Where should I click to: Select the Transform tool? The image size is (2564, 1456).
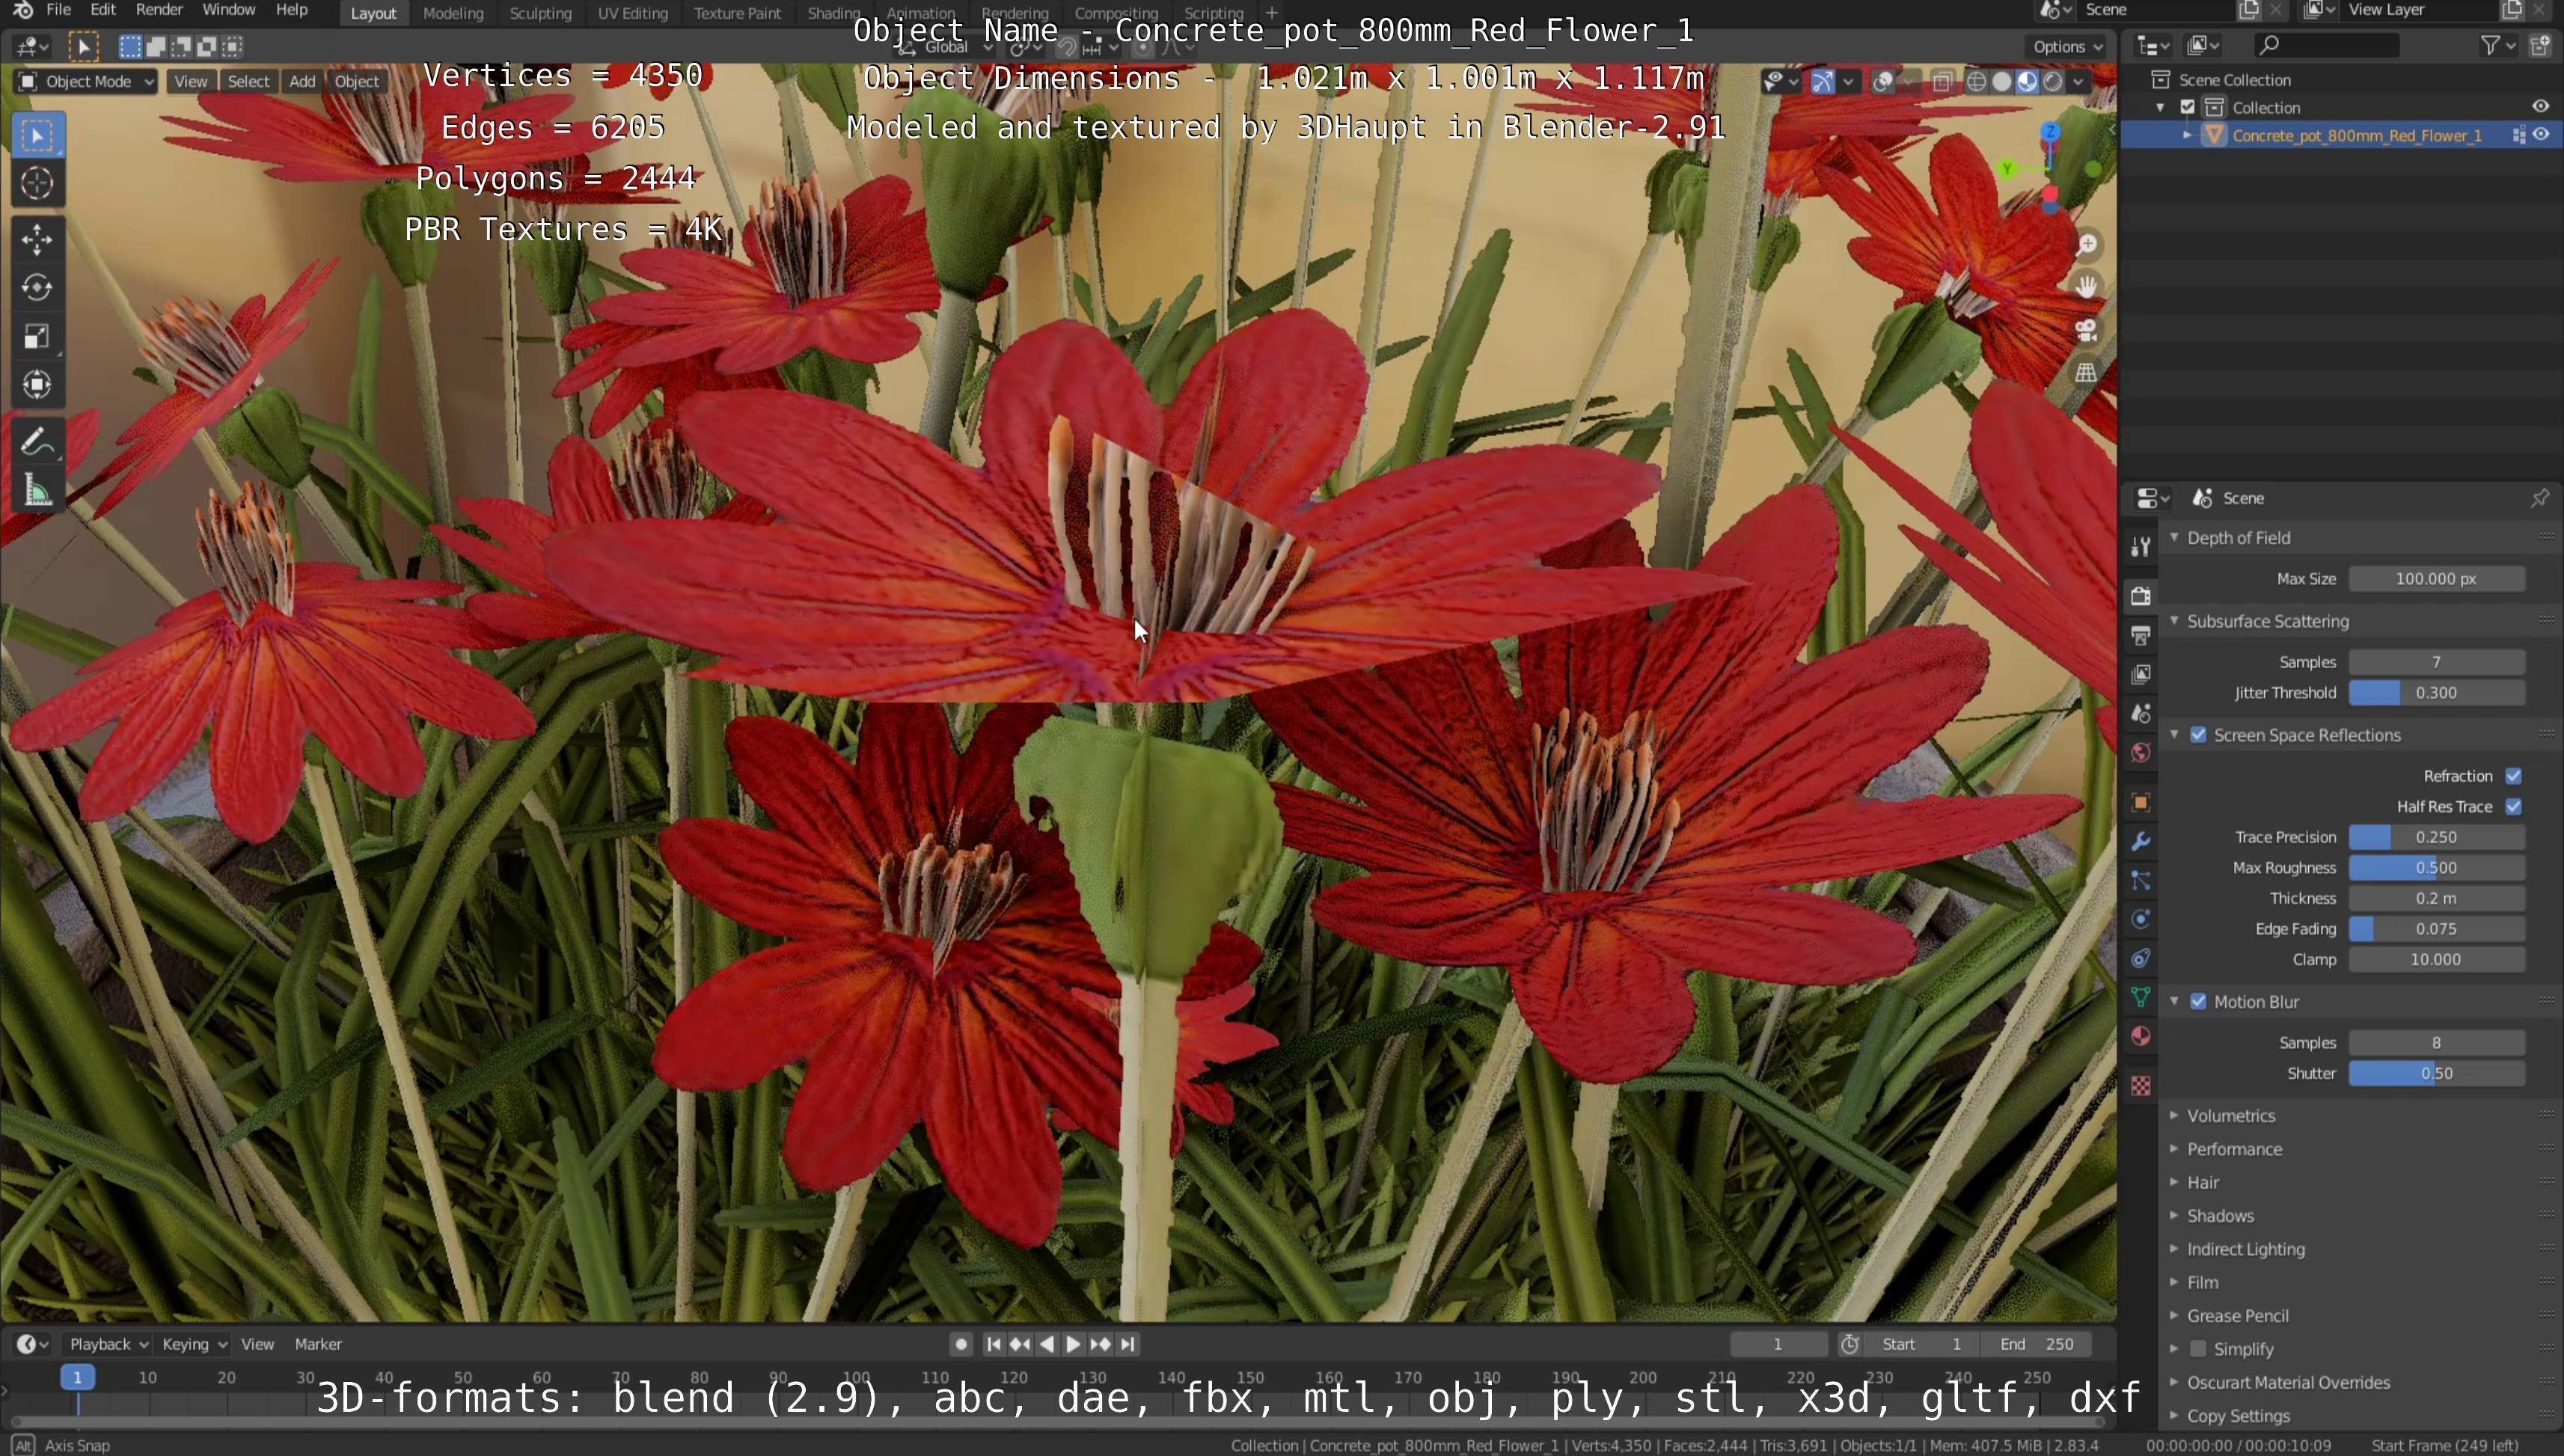tap(37, 385)
